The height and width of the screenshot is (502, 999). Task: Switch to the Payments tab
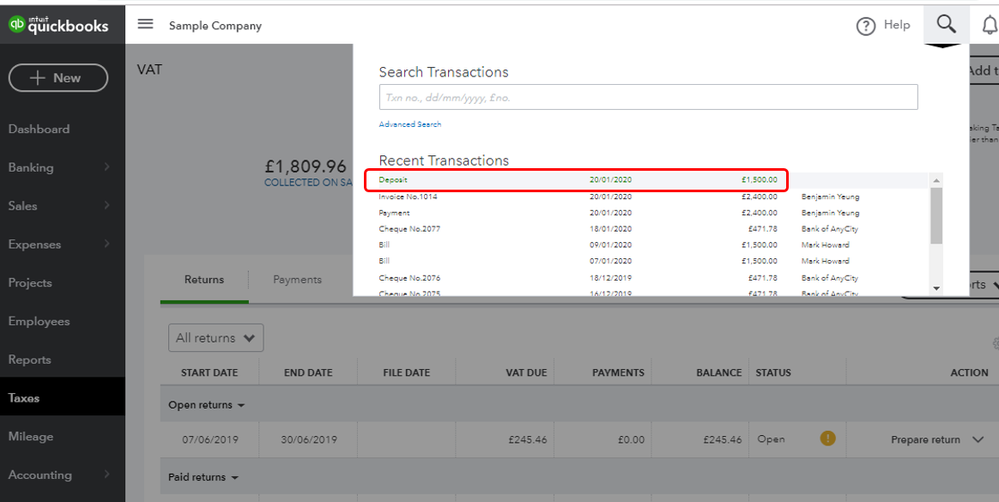pos(297,280)
